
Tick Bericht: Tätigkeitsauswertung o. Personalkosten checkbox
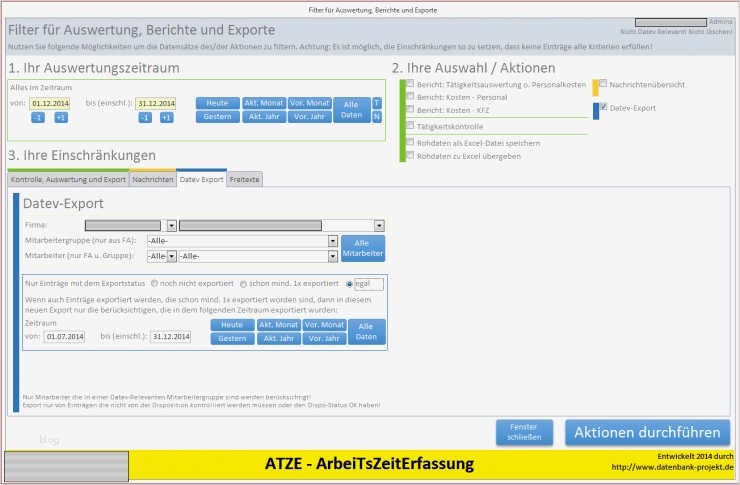tap(410, 84)
